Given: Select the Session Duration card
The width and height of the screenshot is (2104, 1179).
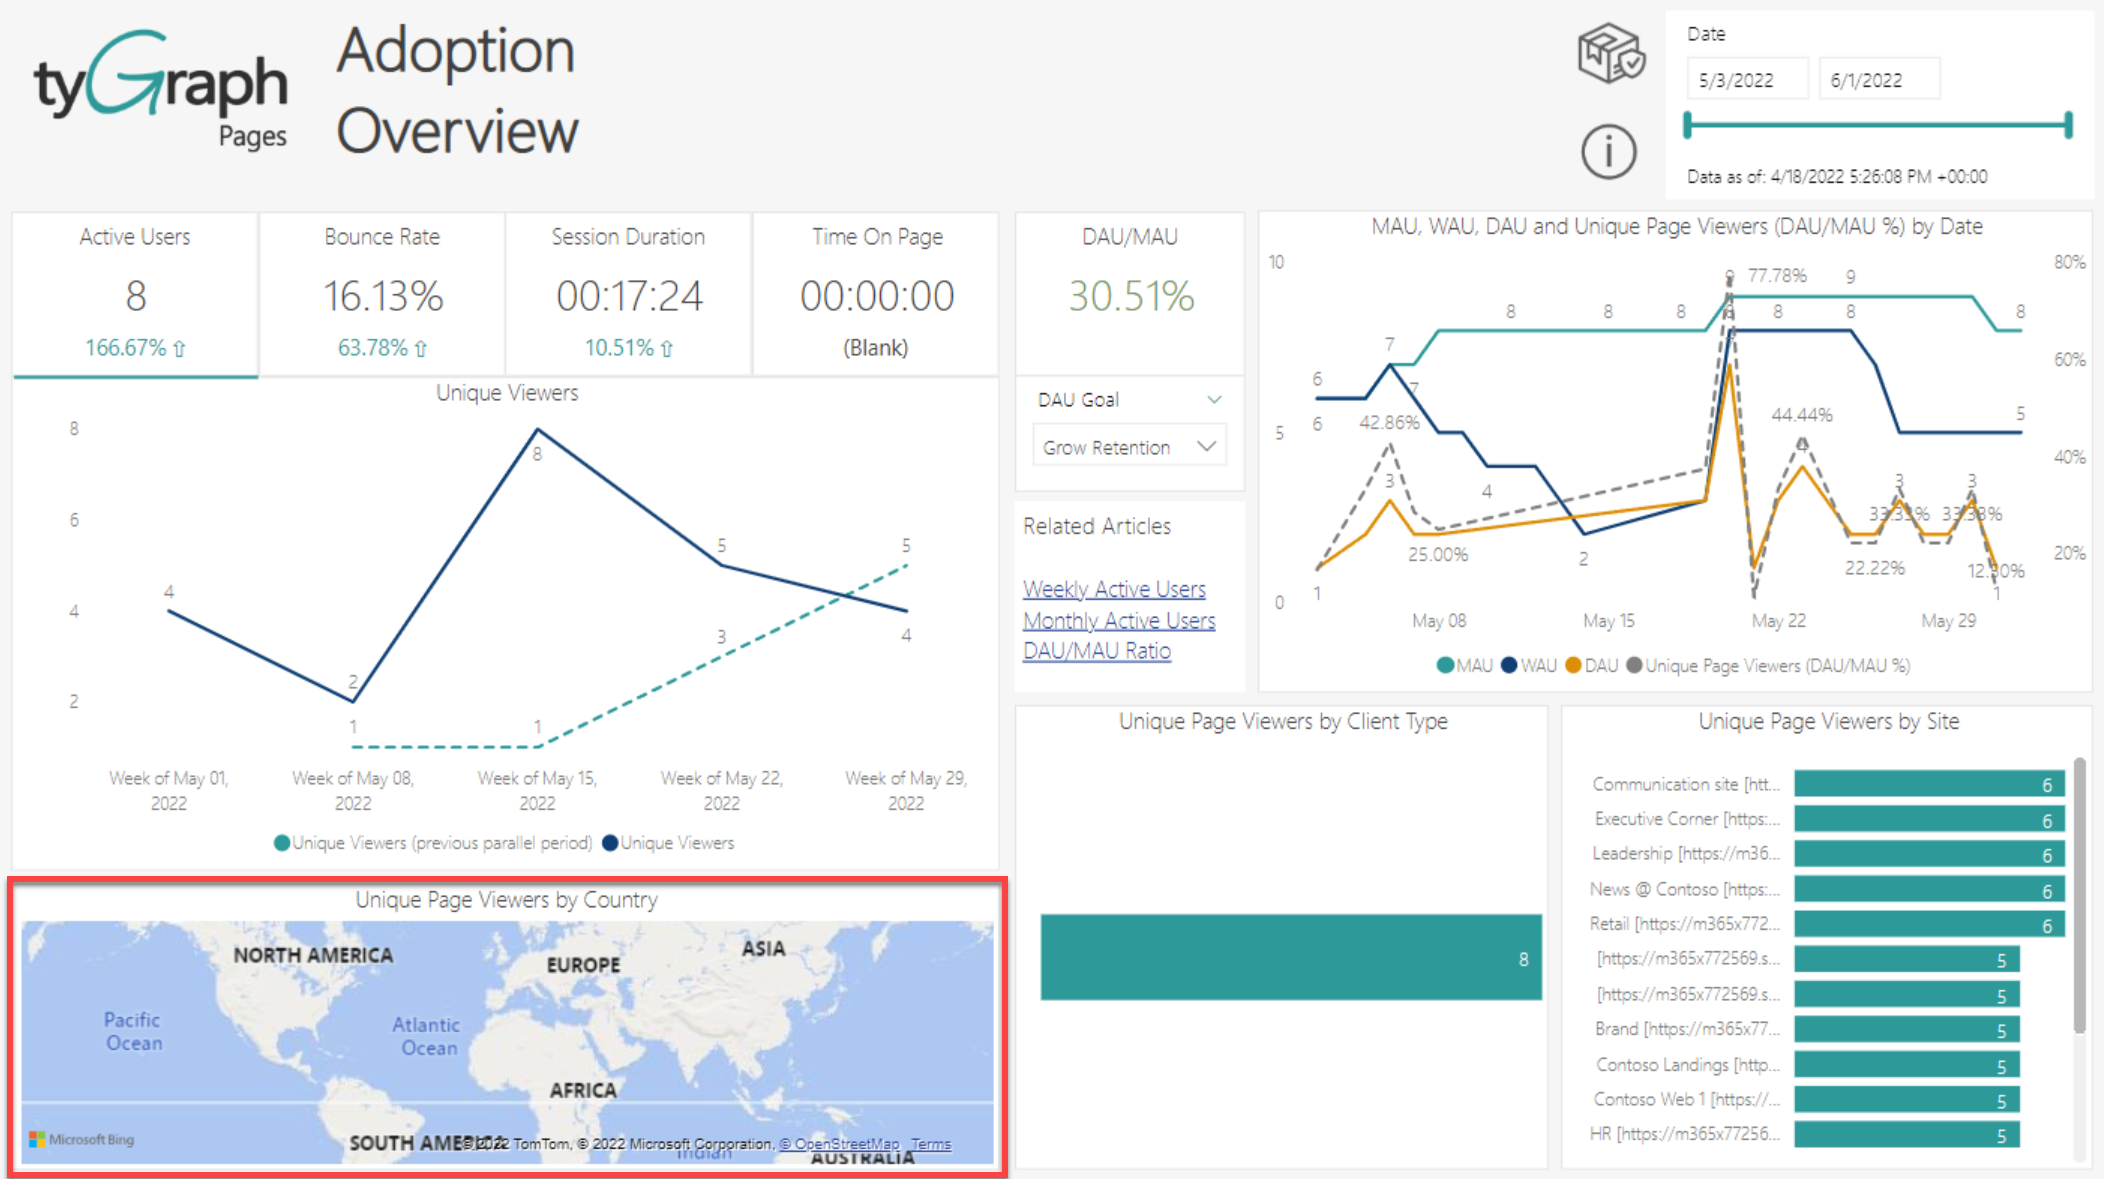Looking at the screenshot, I should coord(628,294).
